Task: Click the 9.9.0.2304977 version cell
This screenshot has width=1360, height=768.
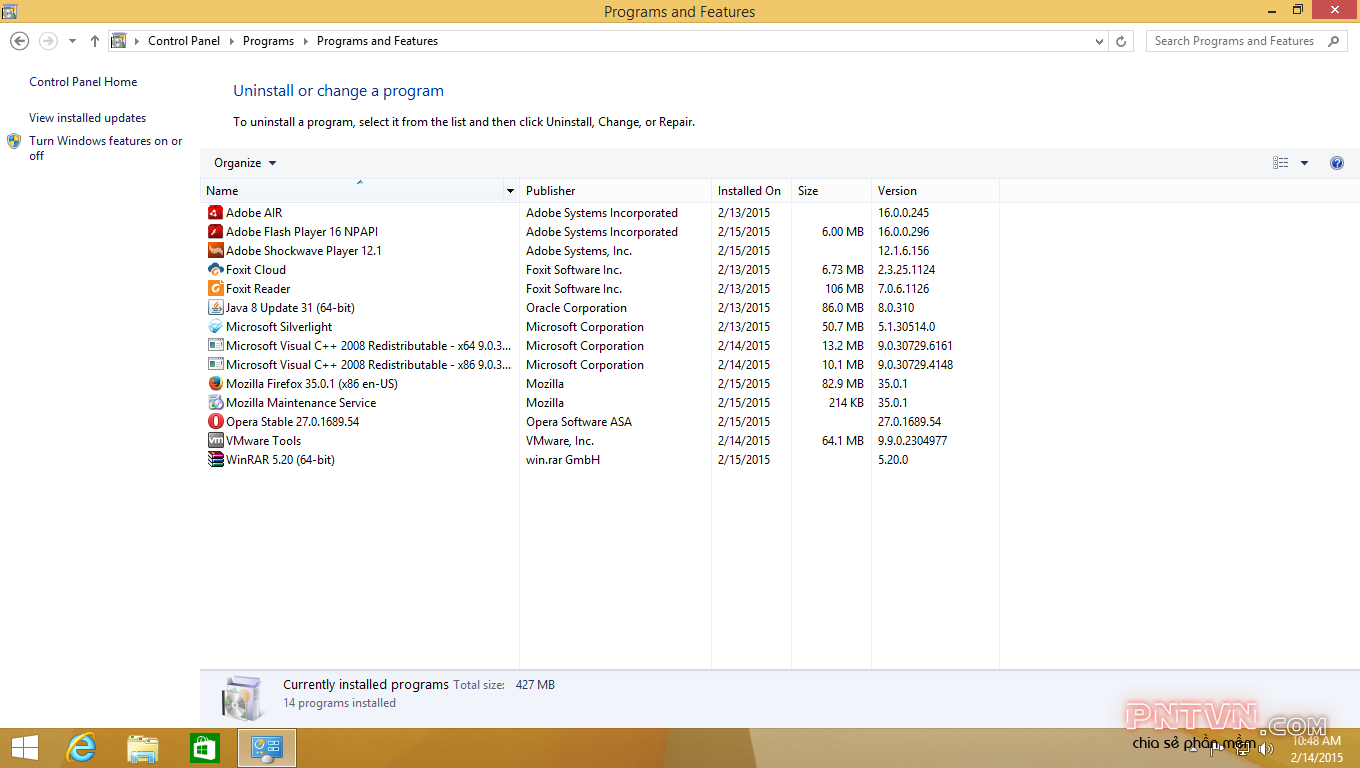Action: click(x=912, y=441)
